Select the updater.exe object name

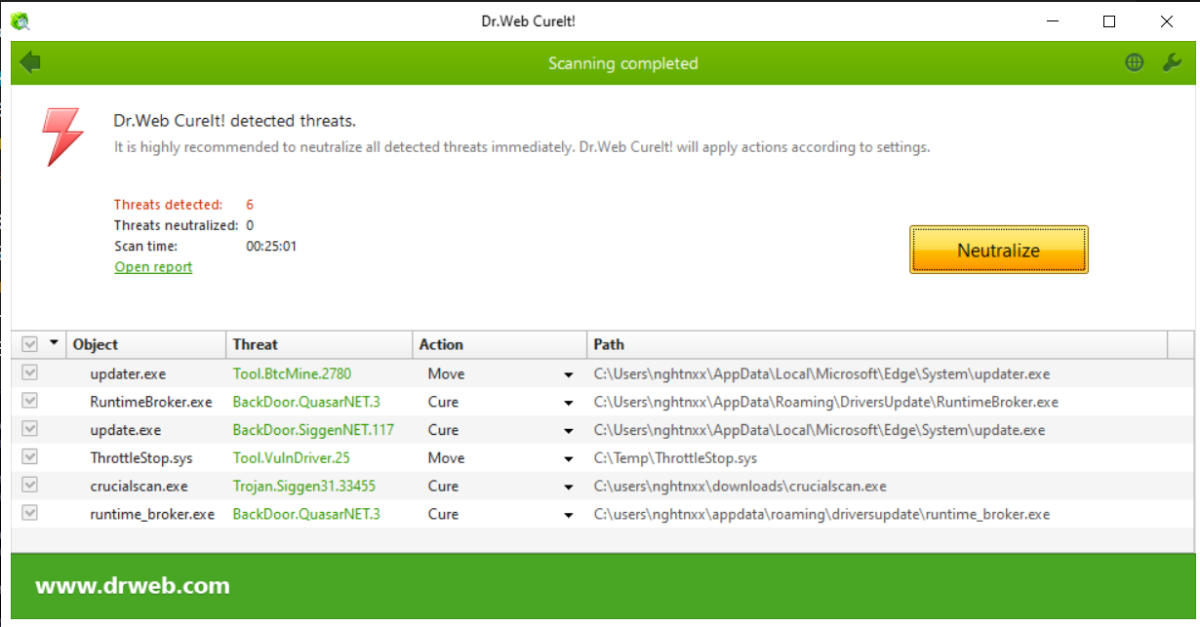point(128,374)
